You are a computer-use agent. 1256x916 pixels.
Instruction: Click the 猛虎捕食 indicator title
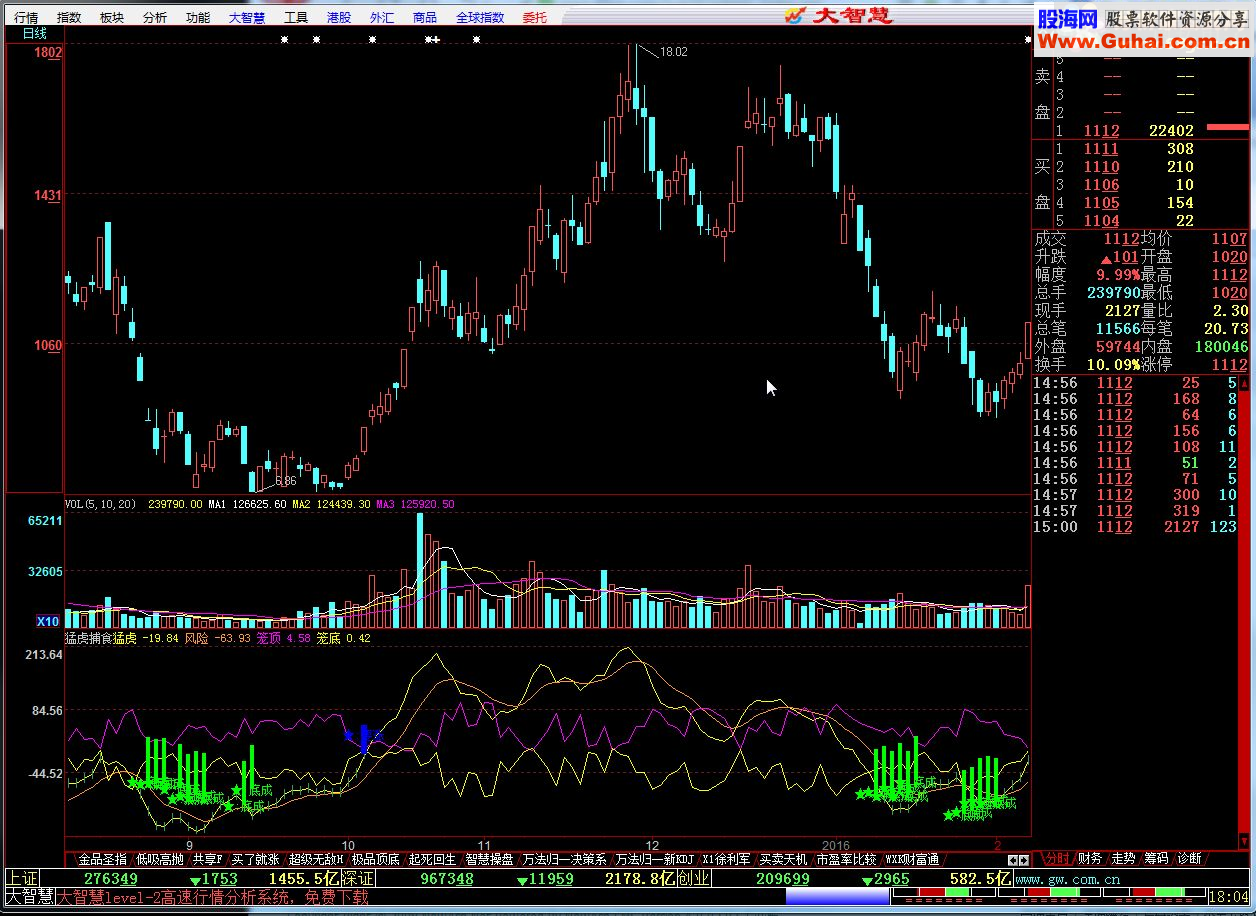coord(88,638)
